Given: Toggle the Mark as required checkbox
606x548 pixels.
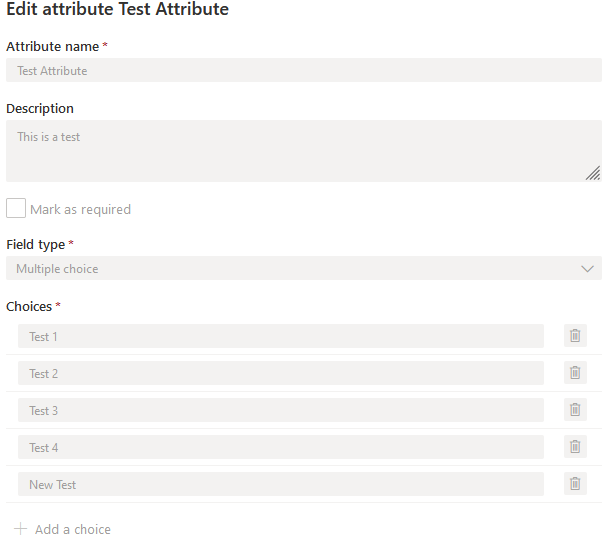Looking at the screenshot, I should 16,208.
